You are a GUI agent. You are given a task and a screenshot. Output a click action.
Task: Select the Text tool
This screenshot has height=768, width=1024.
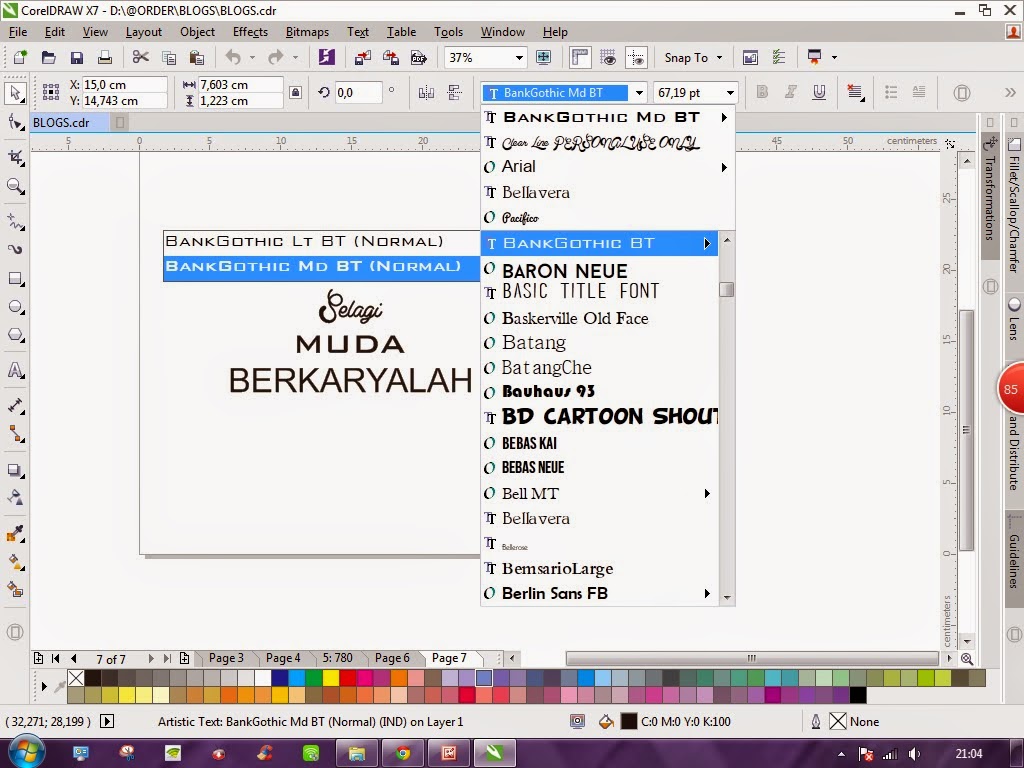14,370
